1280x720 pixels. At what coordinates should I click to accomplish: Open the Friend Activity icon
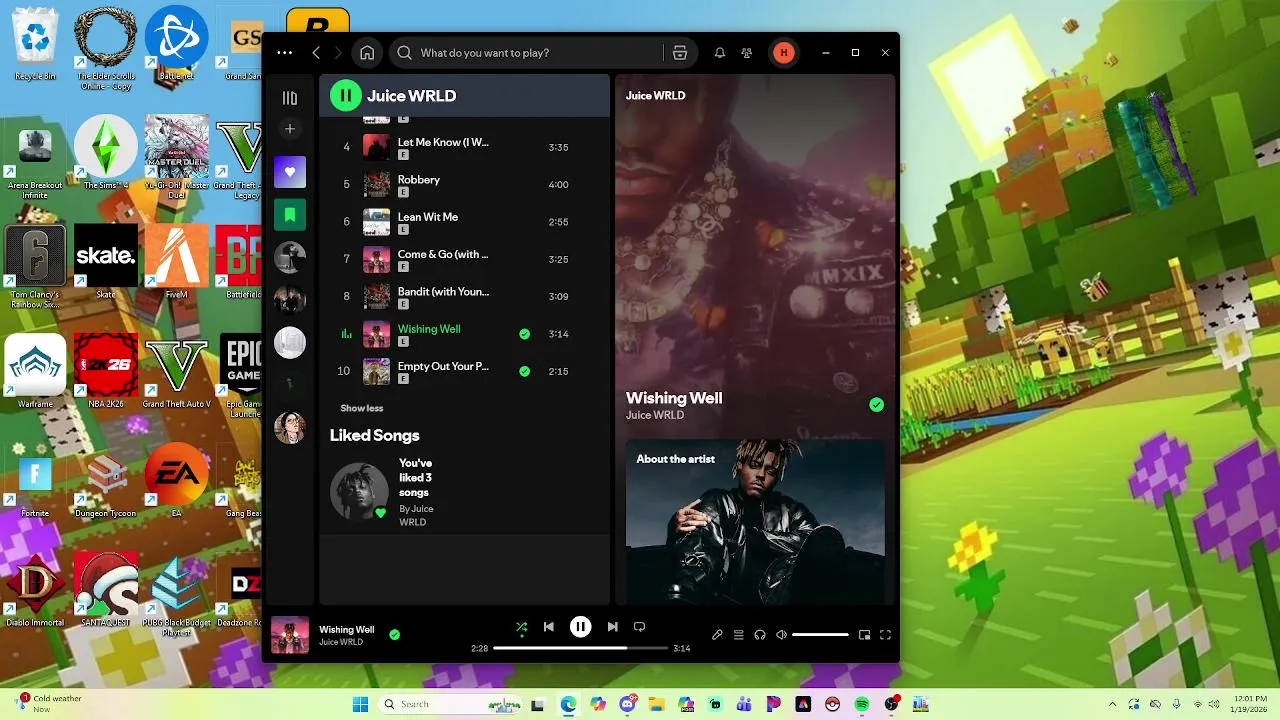pos(747,53)
